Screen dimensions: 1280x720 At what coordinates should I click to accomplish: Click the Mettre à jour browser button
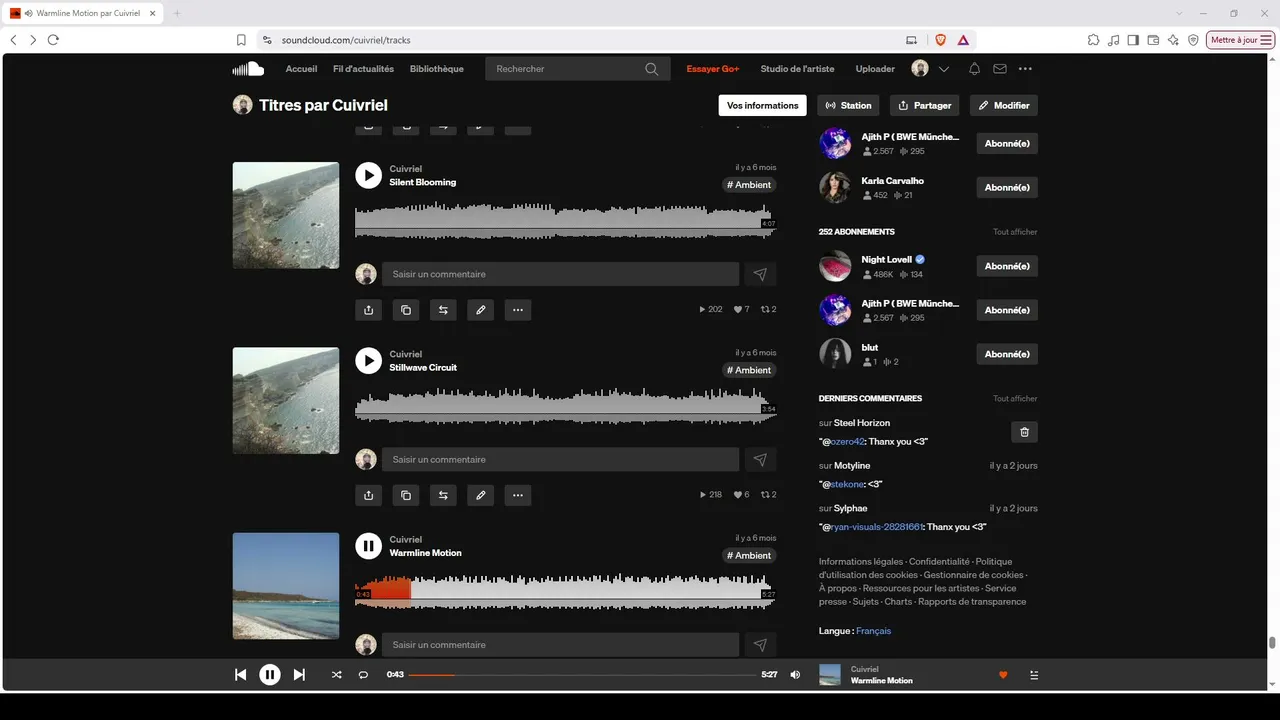pyautogui.click(x=1241, y=40)
